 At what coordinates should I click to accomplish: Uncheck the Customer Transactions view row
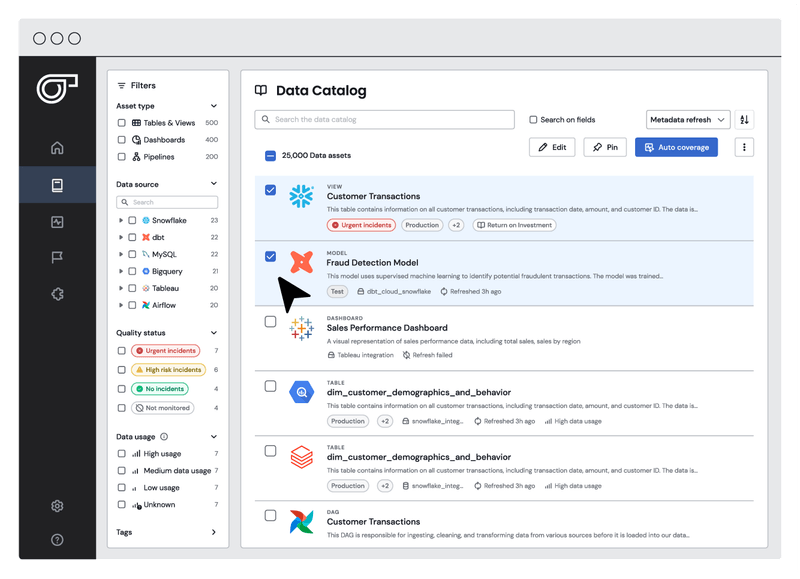270,190
